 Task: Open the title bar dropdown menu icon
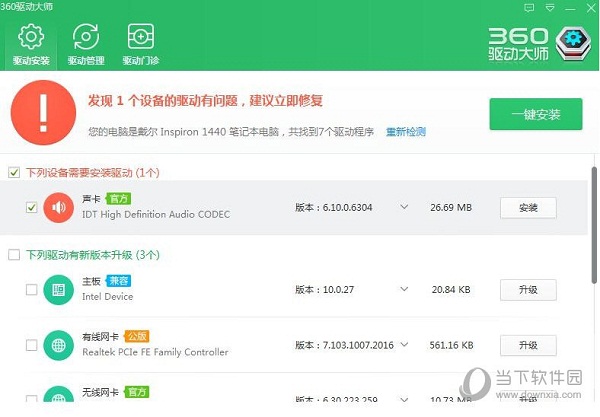coord(550,7)
